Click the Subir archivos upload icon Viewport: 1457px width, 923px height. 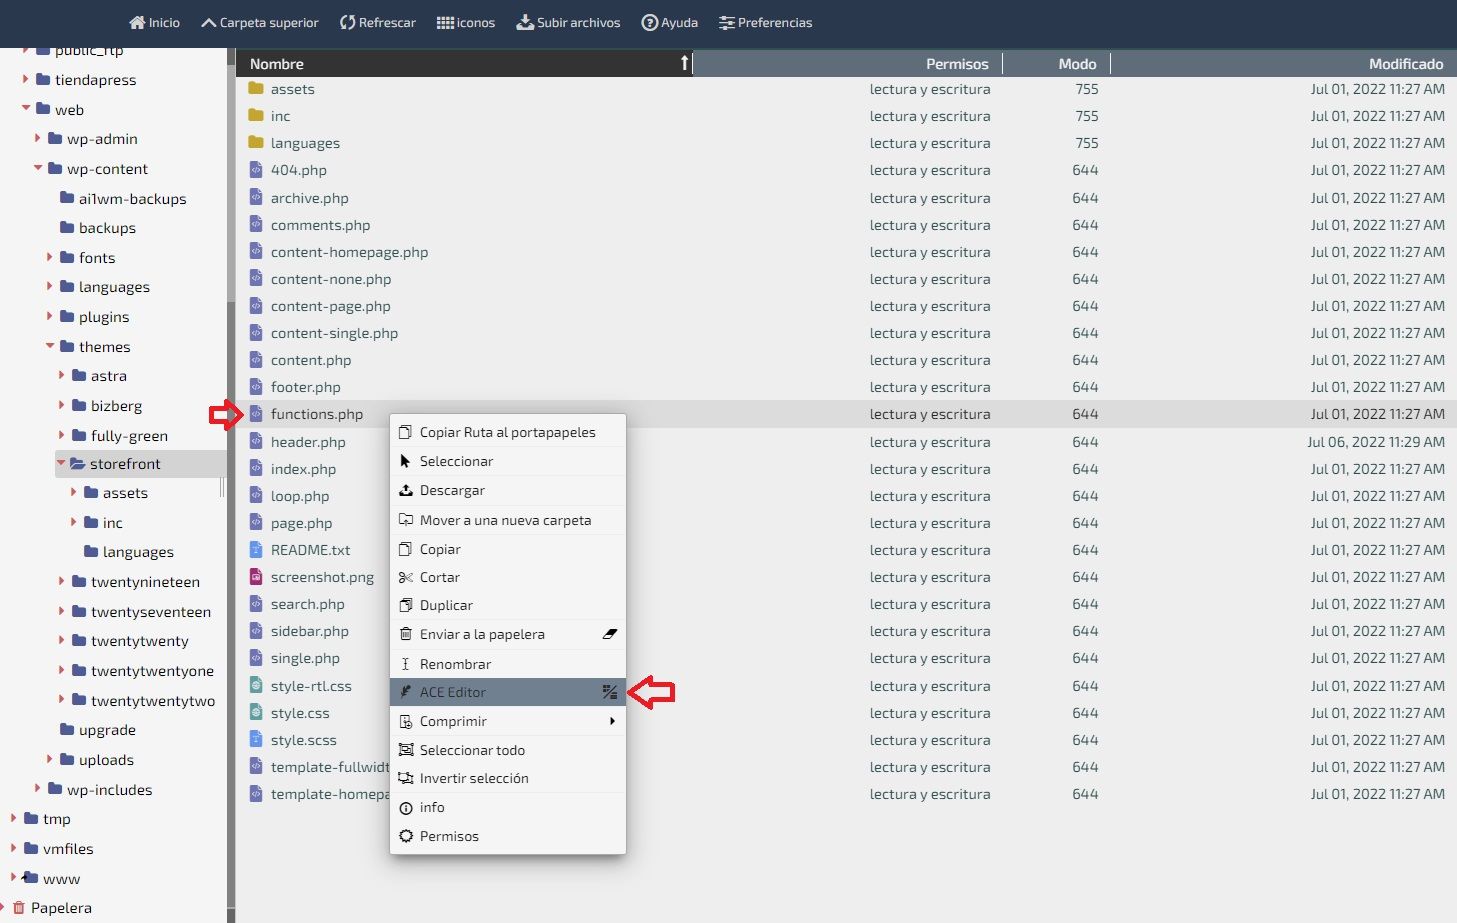525,22
